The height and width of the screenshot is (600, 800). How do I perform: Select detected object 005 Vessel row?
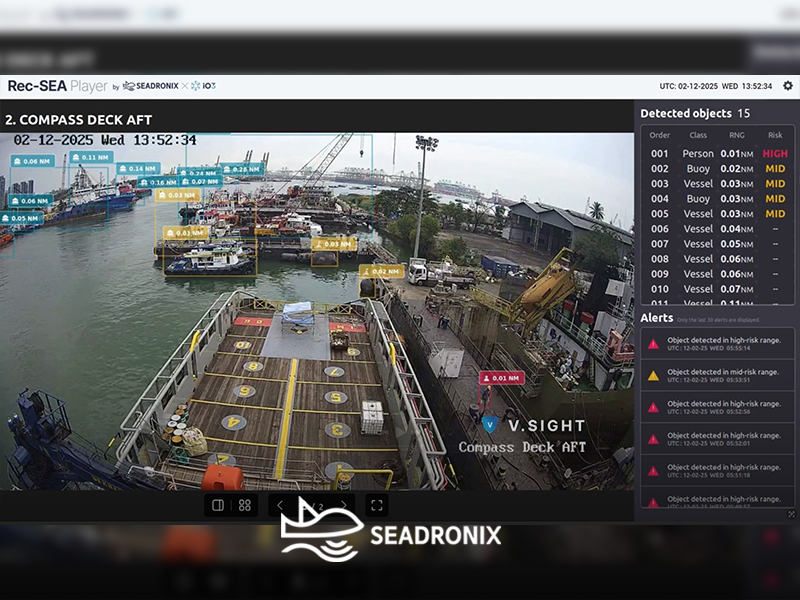pyautogui.click(x=718, y=214)
